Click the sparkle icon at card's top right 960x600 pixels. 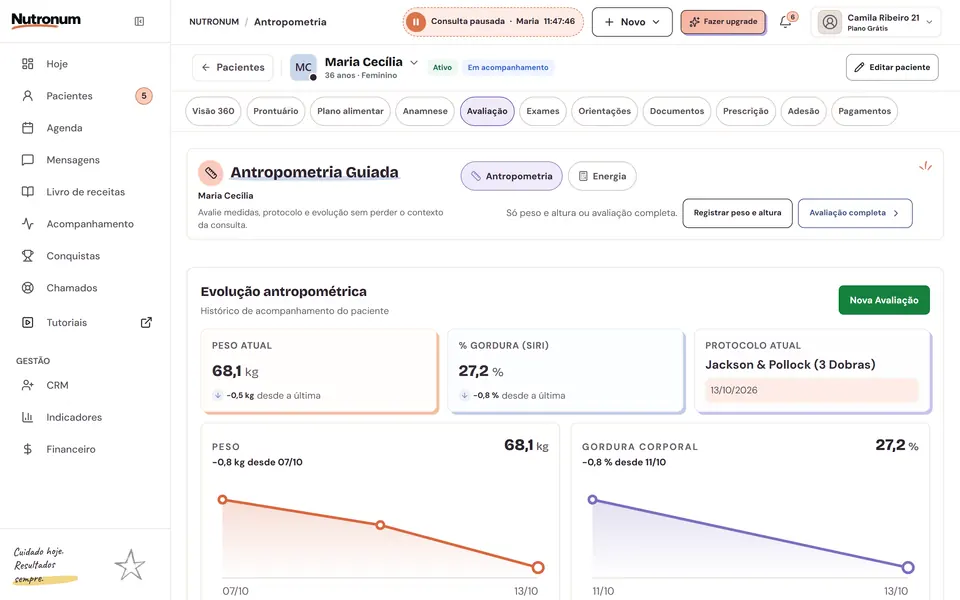(925, 166)
